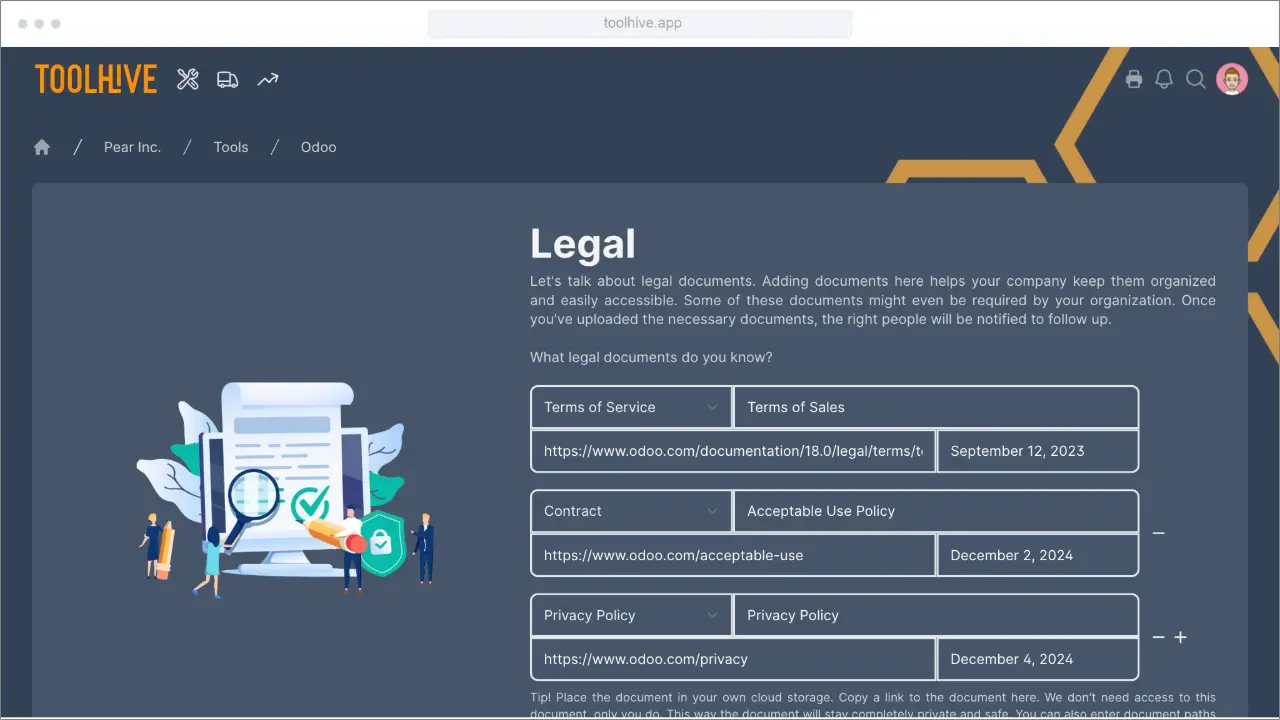Open search using the magnifier icon
This screenshot has width=1280, height=720.
pos(1196,79)
